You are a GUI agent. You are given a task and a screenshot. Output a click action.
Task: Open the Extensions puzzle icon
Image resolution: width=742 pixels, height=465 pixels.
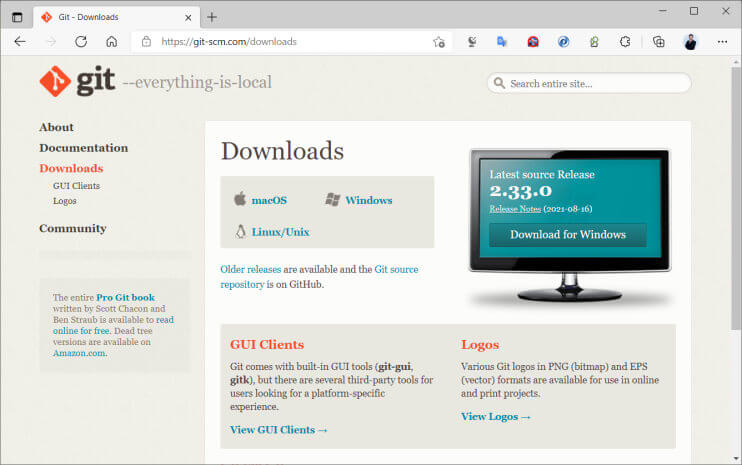point(625,42)
